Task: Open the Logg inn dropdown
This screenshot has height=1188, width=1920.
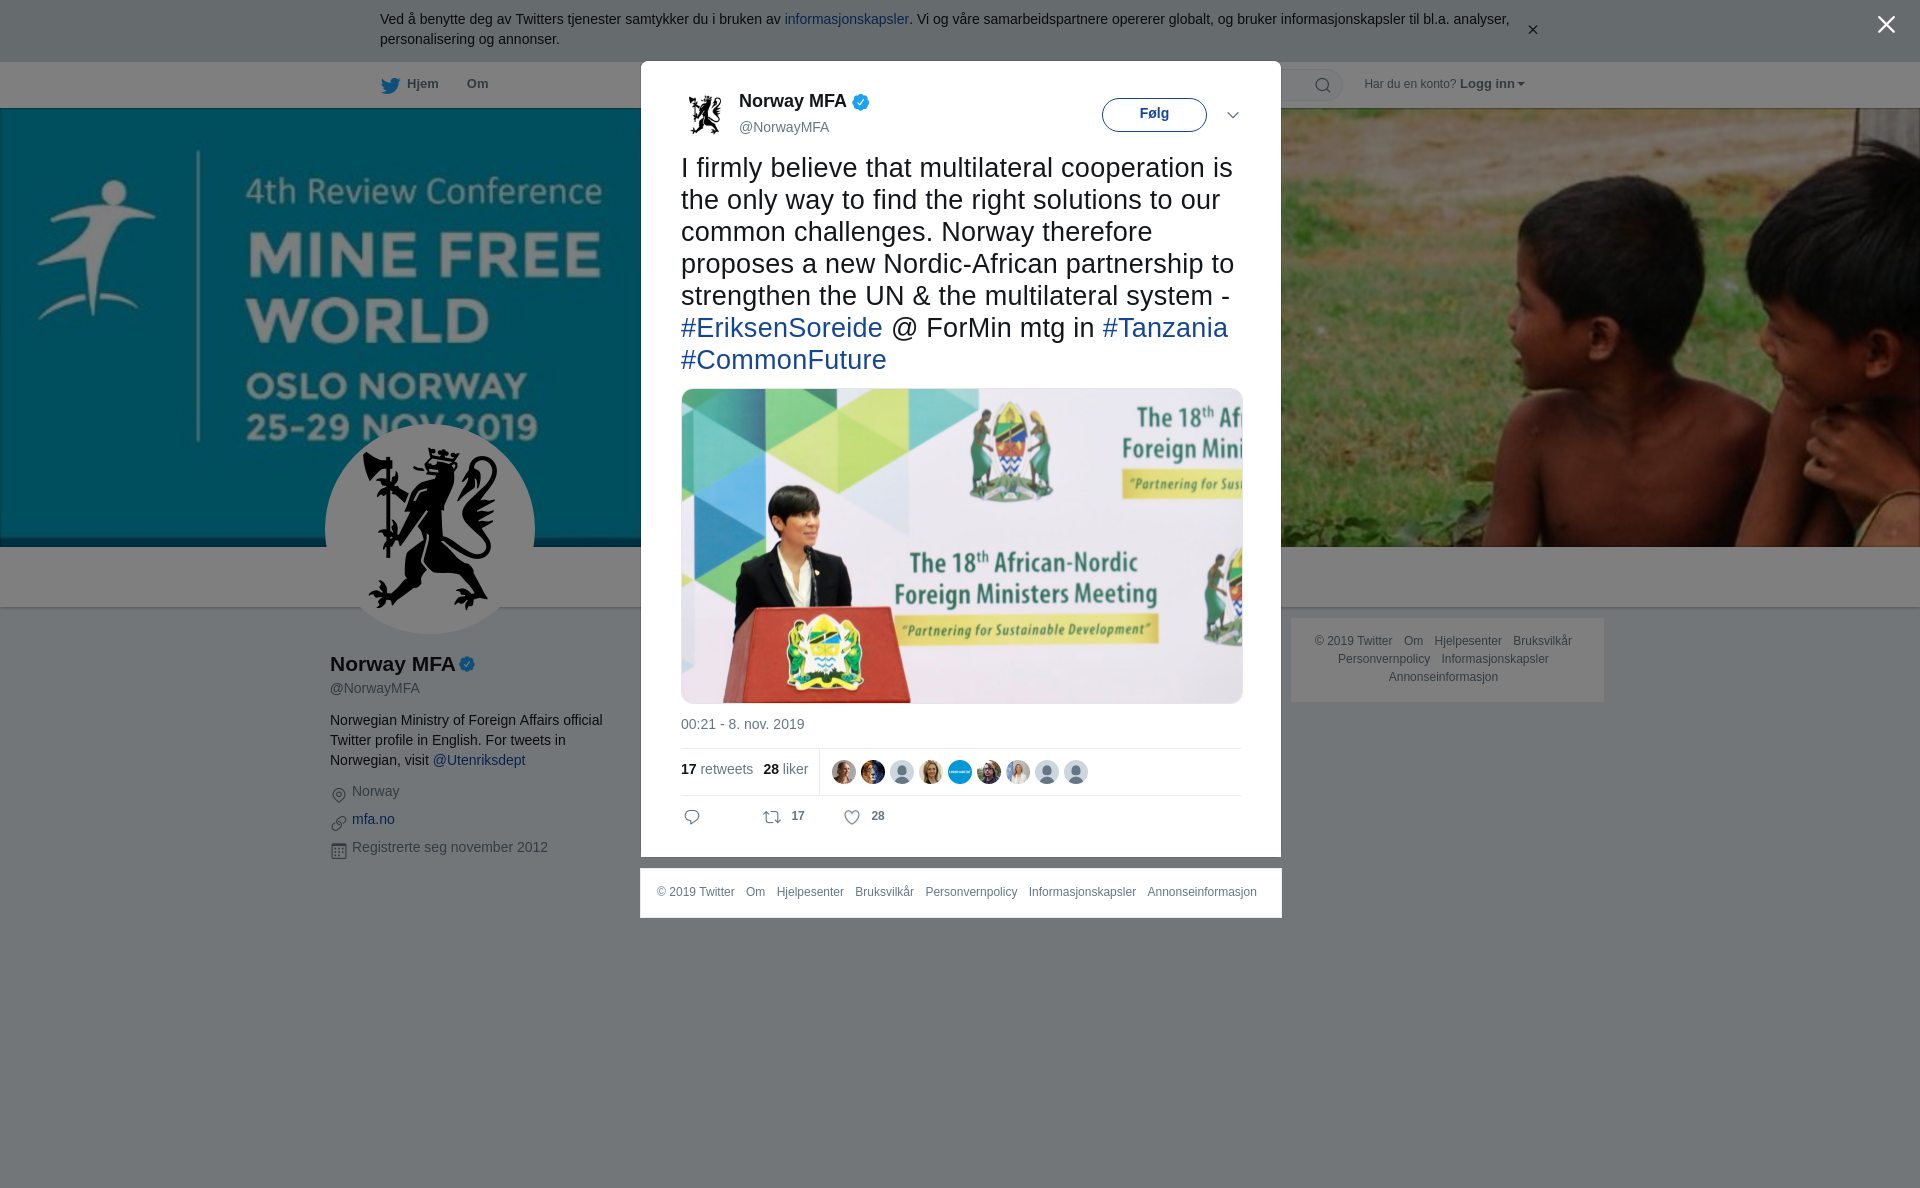Action: click(1492, 84)
